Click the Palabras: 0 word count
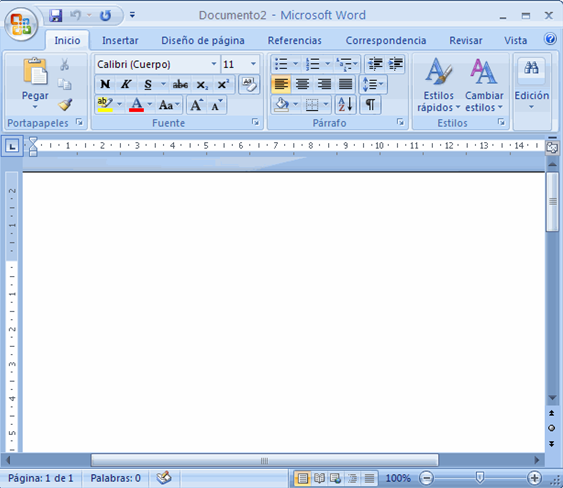The width and height of the screenshot is (563, 488). [x=115, y=478]
